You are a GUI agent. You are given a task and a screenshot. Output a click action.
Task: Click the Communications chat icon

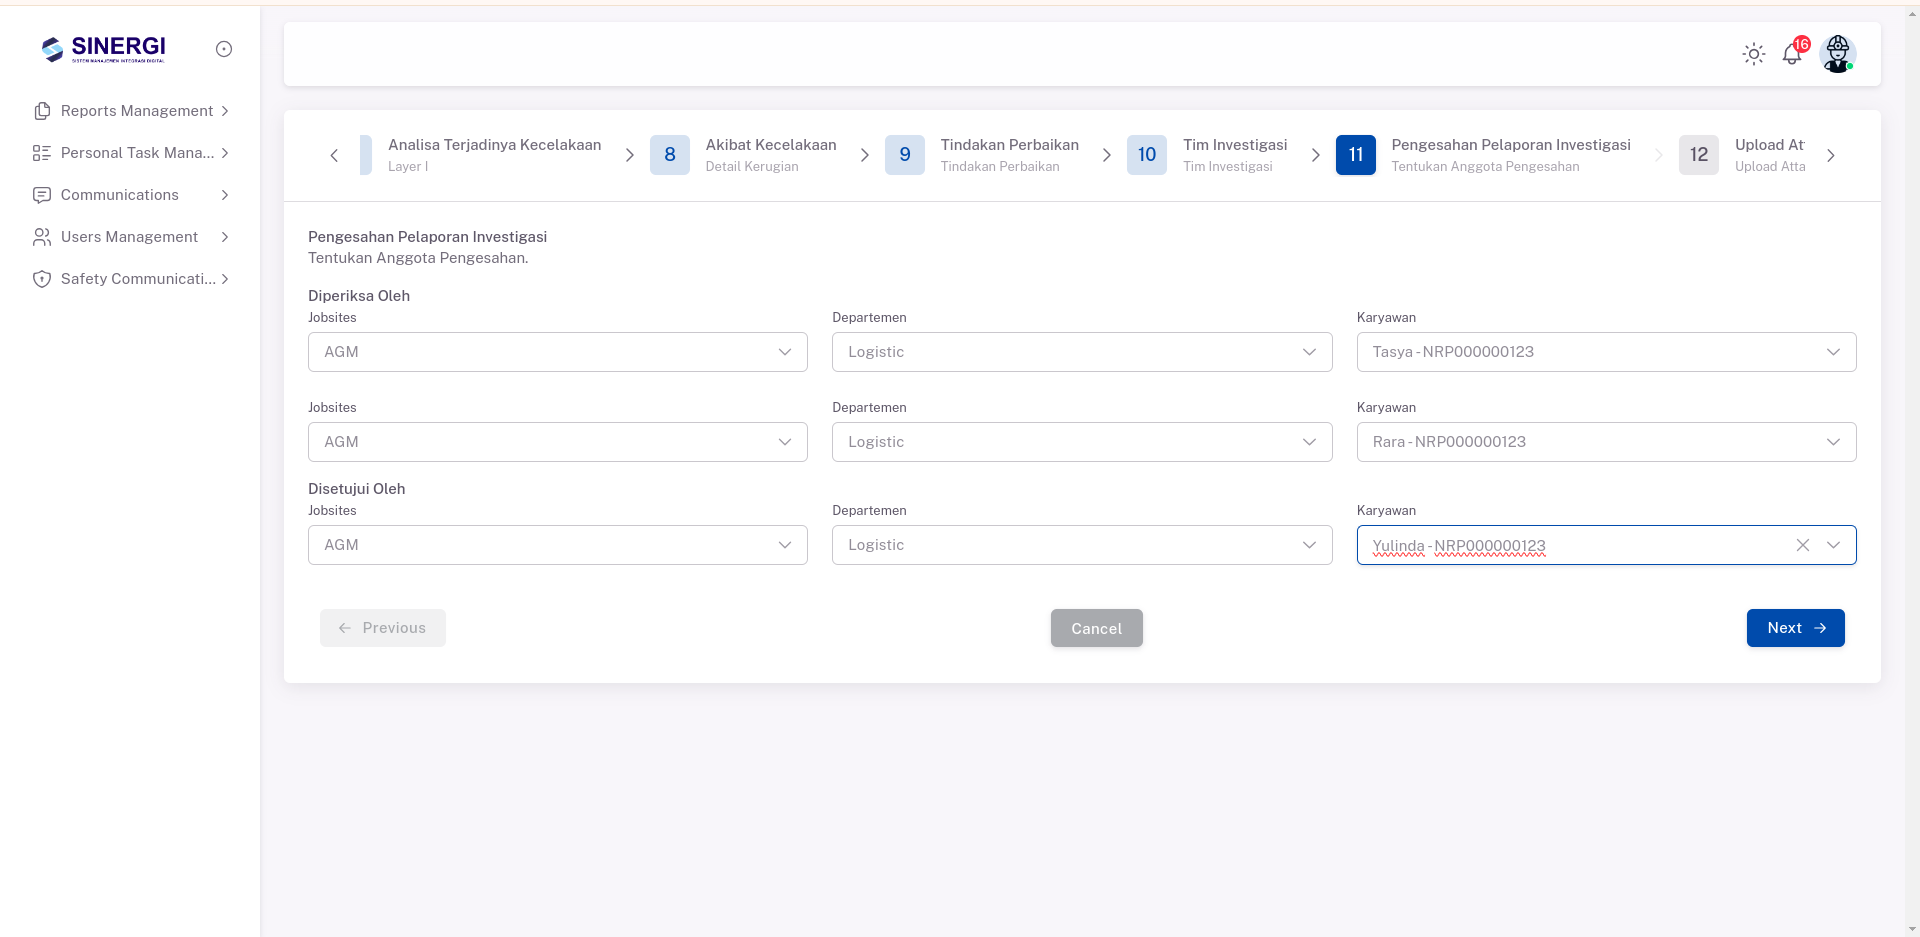42,195
